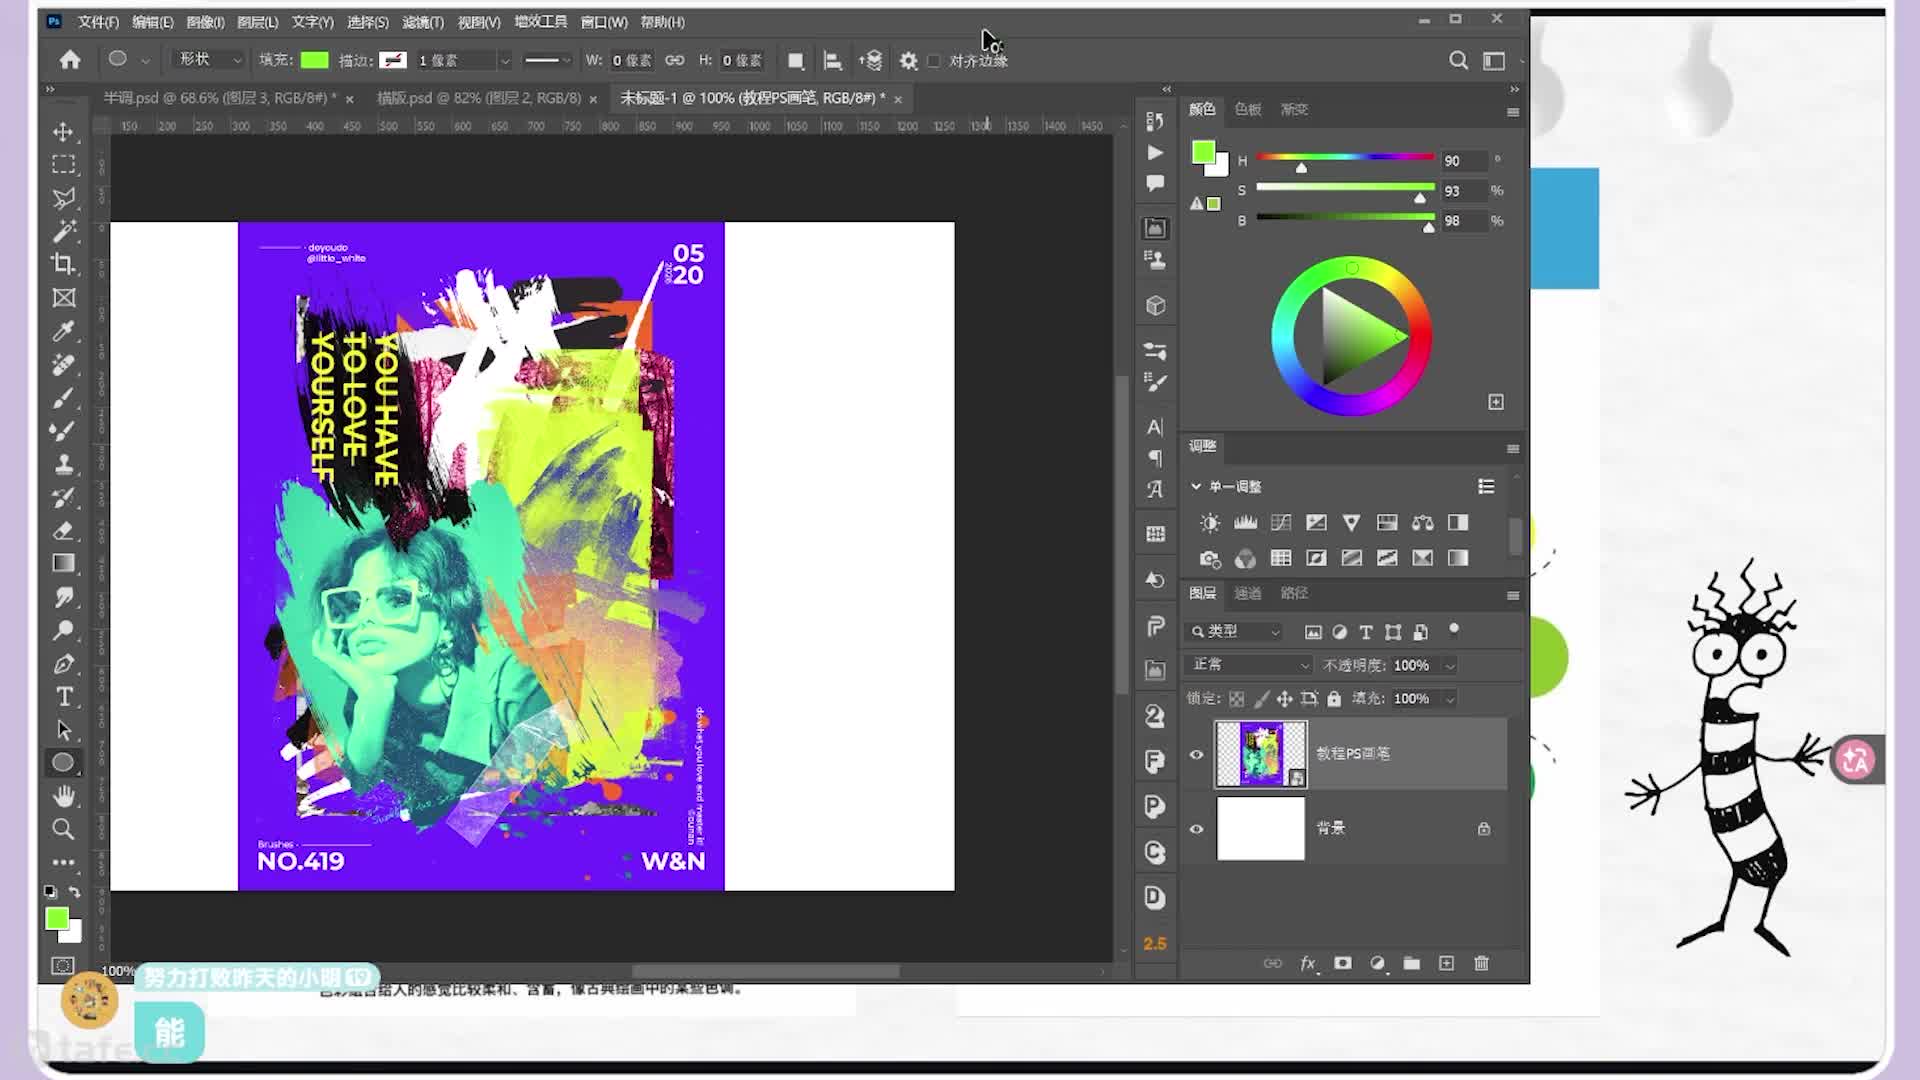Screen dimensions: 1920x1080
Task: Open the gear settings in options bar
Action: (908, 61)
